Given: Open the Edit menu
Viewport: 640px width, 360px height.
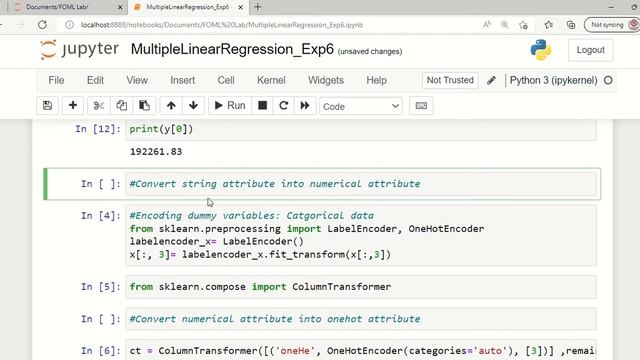Looking at the screenshot, I should (x=96, y=80).
